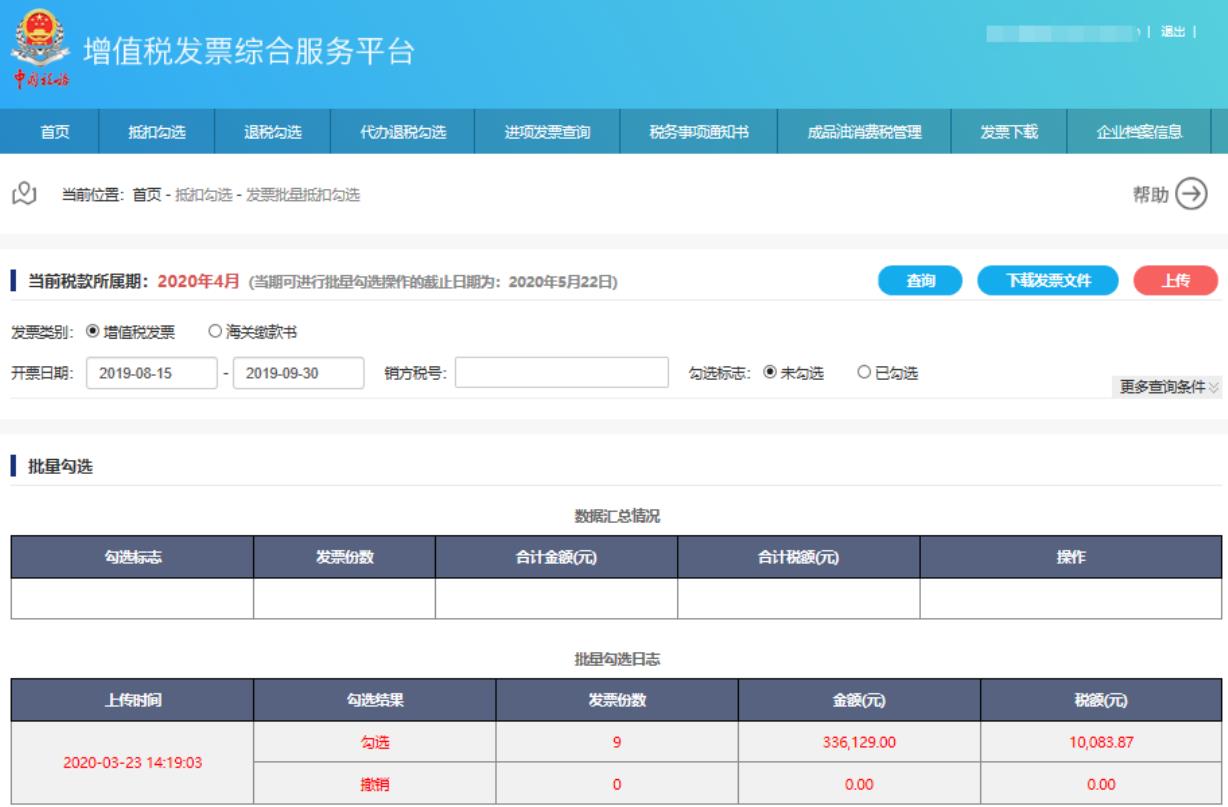The image size is (1228, 807).
Task: Open the end date picker 2019-09-30
Action: (297, 373)
